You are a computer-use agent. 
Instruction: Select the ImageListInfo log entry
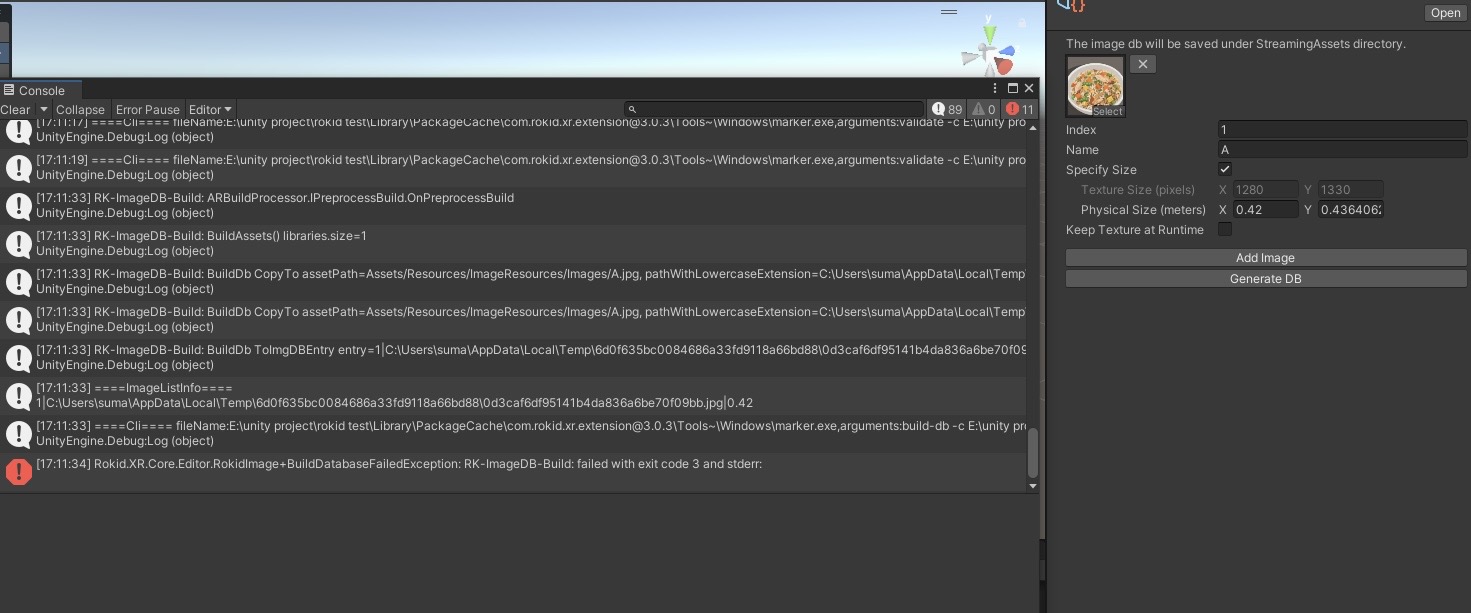(x=514, y=396)
